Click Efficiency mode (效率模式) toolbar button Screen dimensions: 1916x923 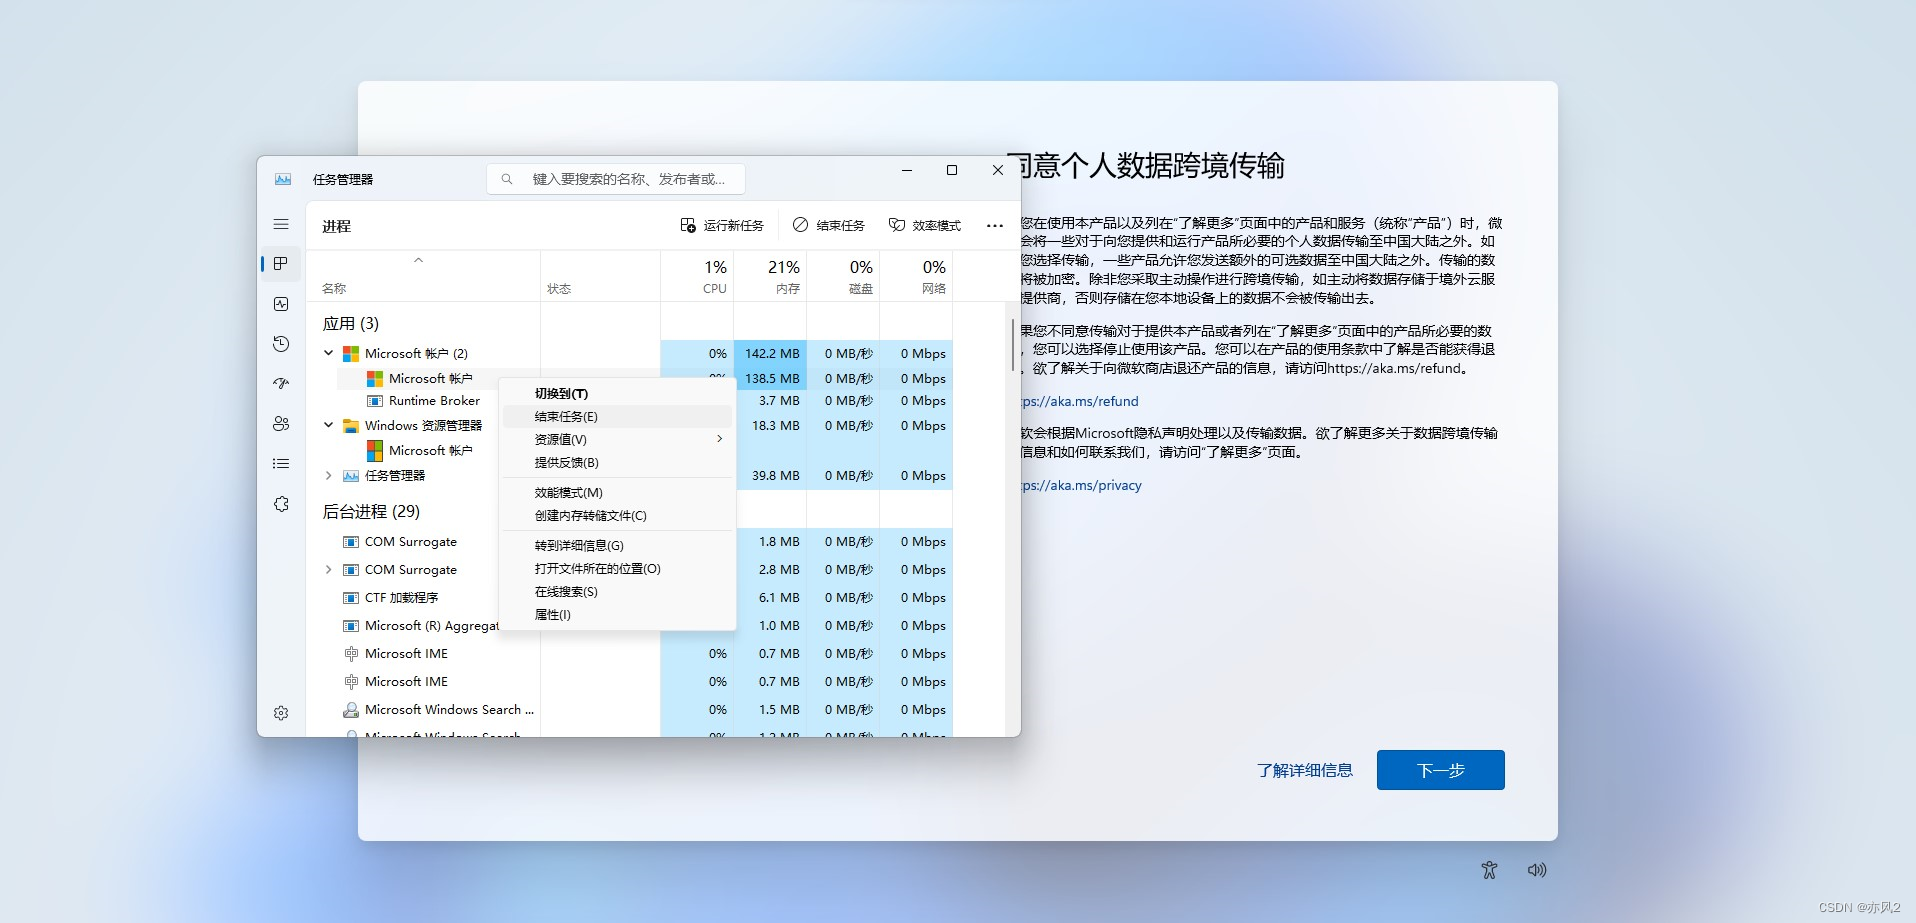click(925, 226)
